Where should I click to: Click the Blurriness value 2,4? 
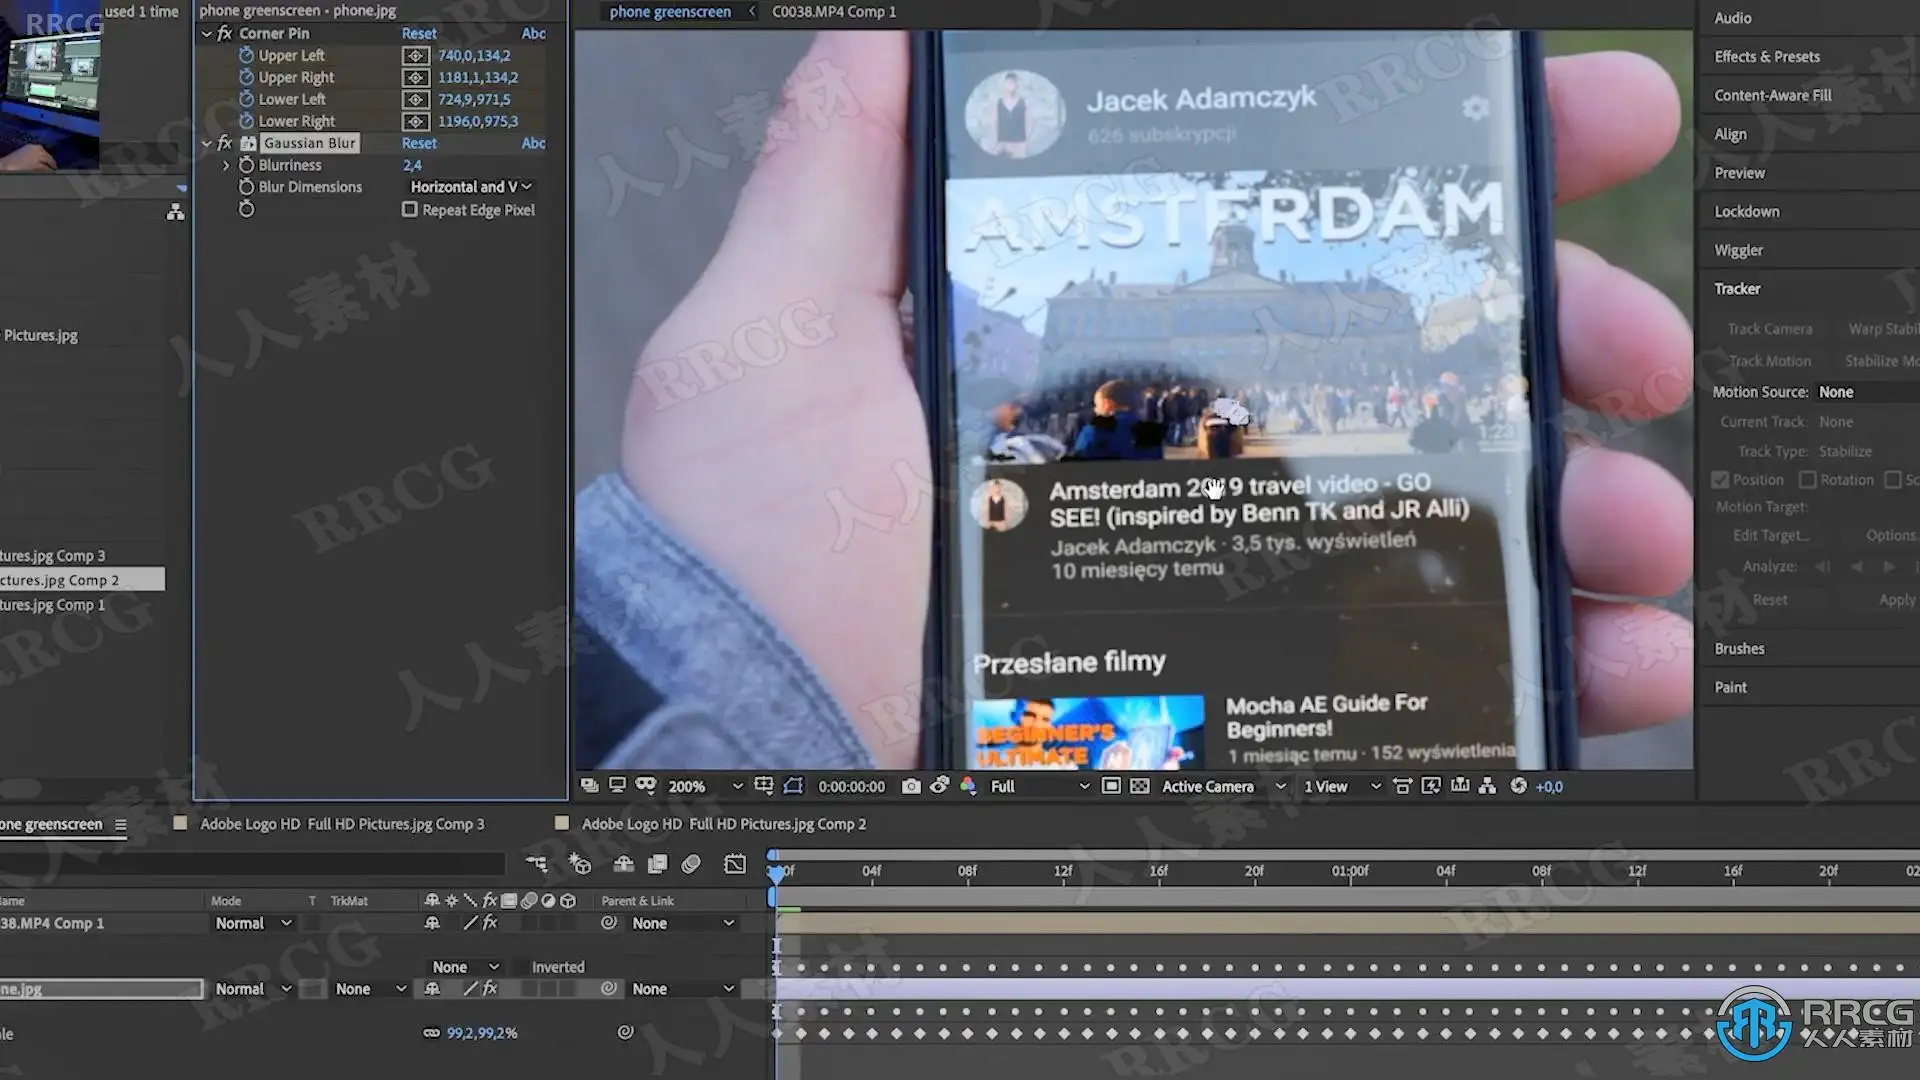(412, 165)
